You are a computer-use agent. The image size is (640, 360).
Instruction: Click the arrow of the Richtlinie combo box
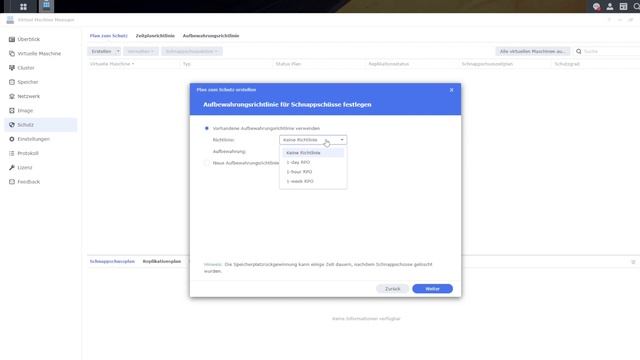click(342, 140)
